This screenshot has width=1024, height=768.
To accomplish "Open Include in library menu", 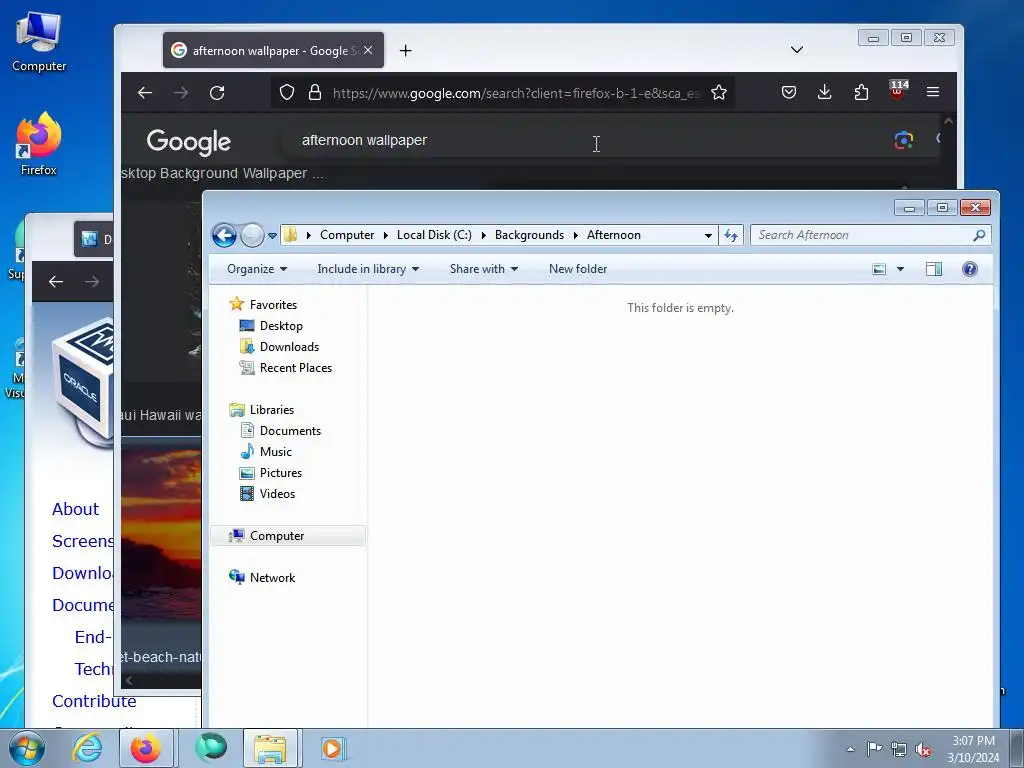I will coord(368,269).
